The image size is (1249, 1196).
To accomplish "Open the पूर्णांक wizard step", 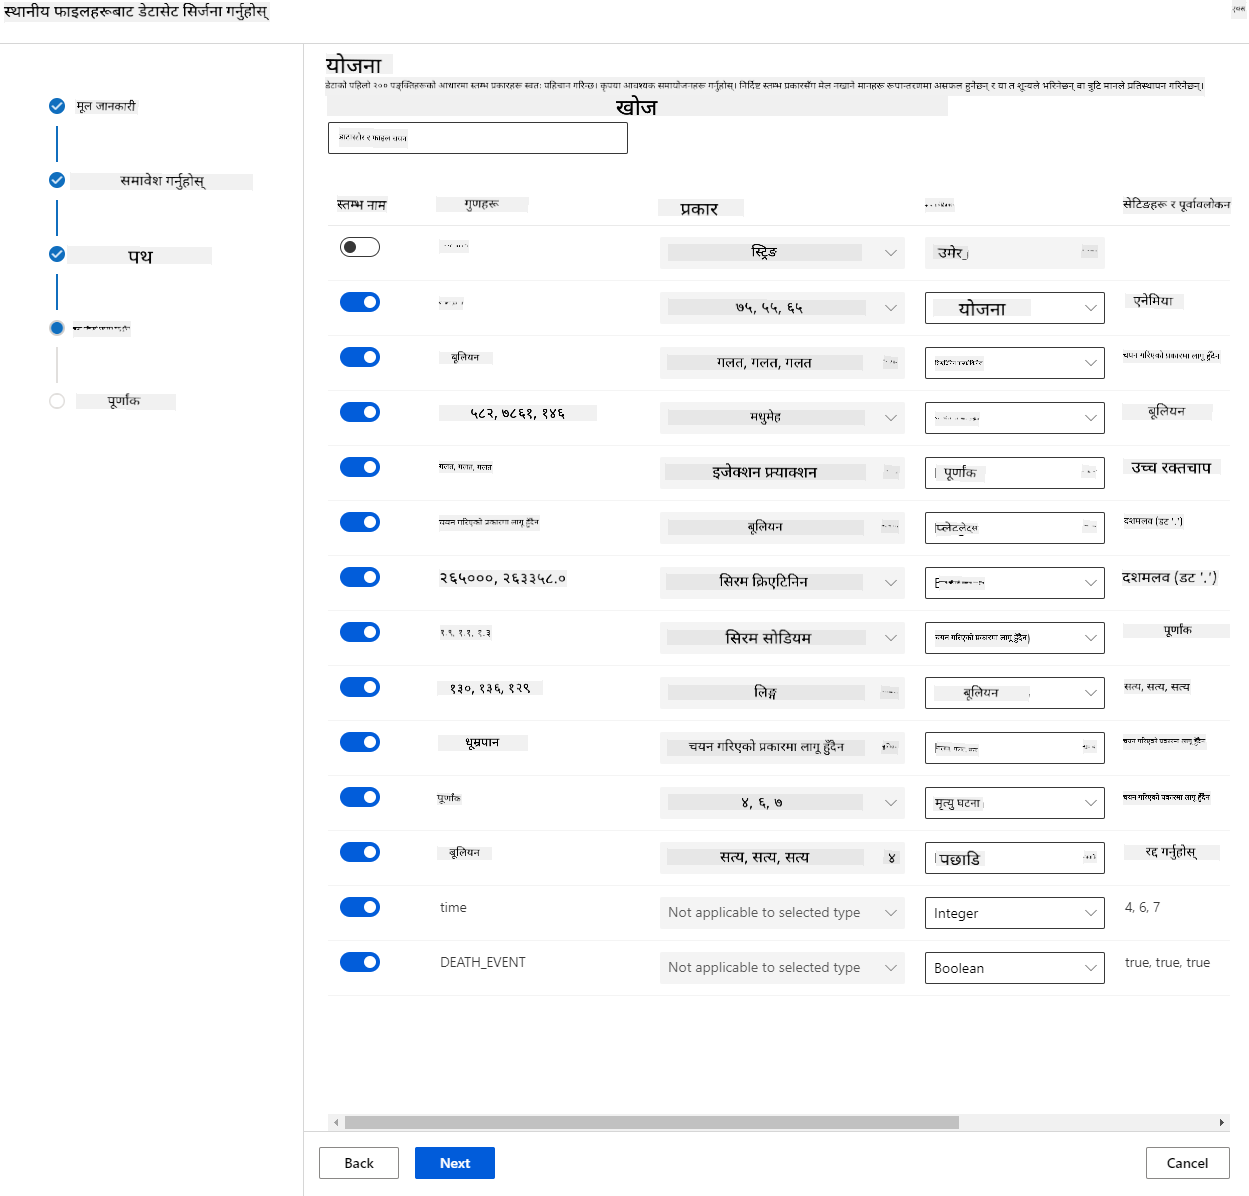I will 124,401.
